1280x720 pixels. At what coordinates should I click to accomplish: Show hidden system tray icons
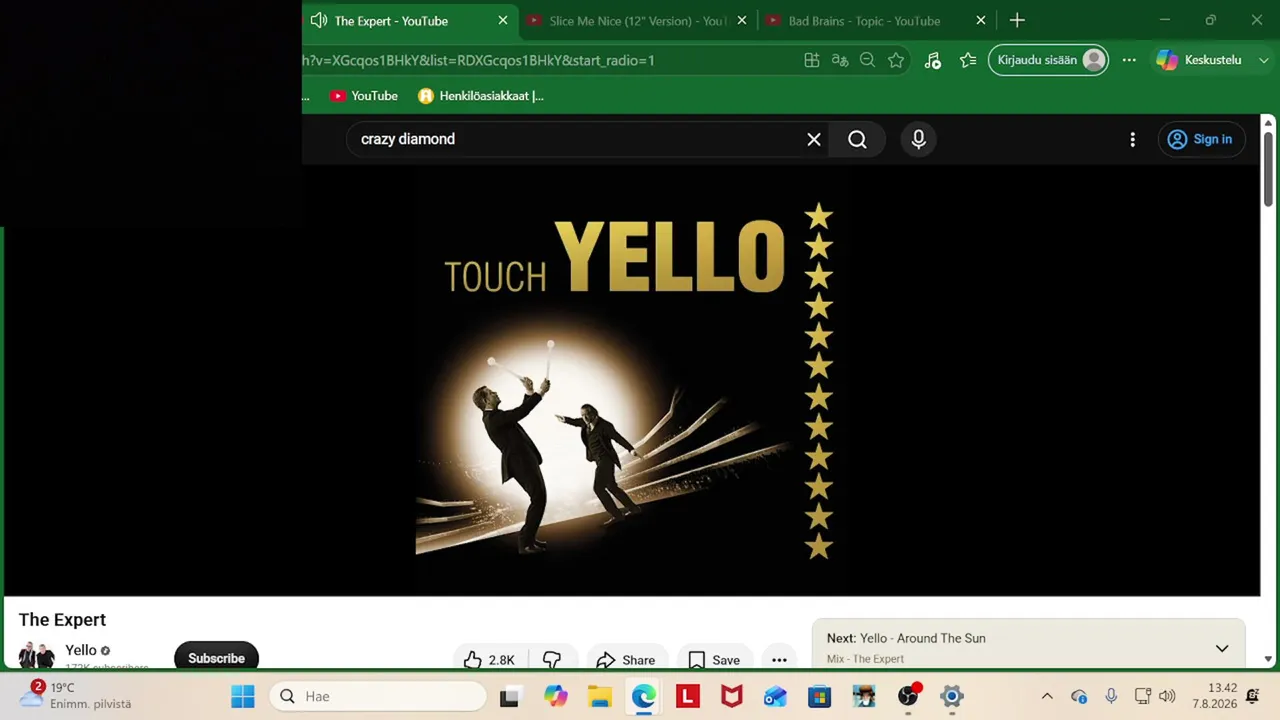(1047, 696)
